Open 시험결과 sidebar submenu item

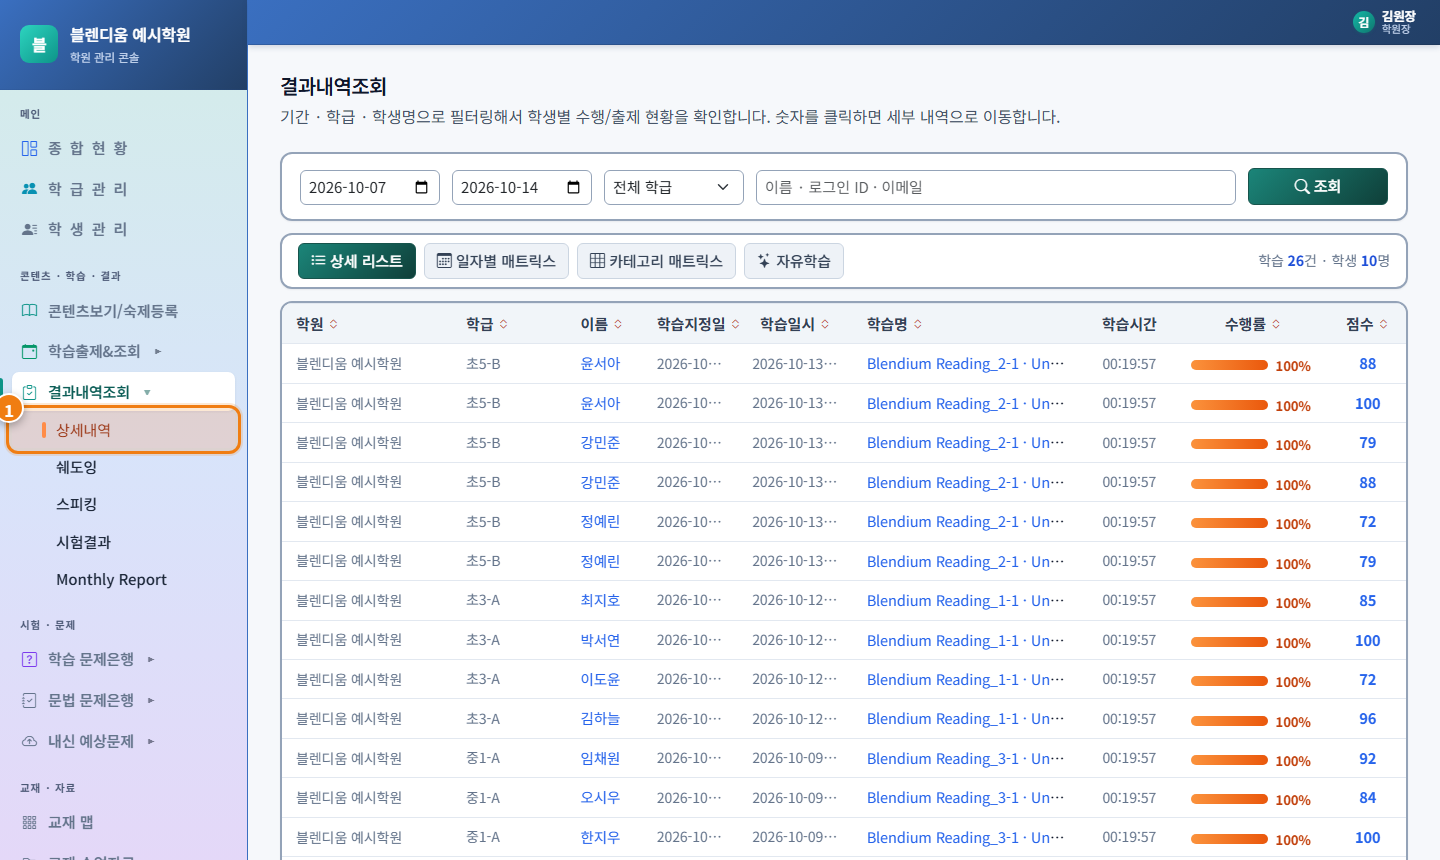pyautogui.click(x=84, y=542)
